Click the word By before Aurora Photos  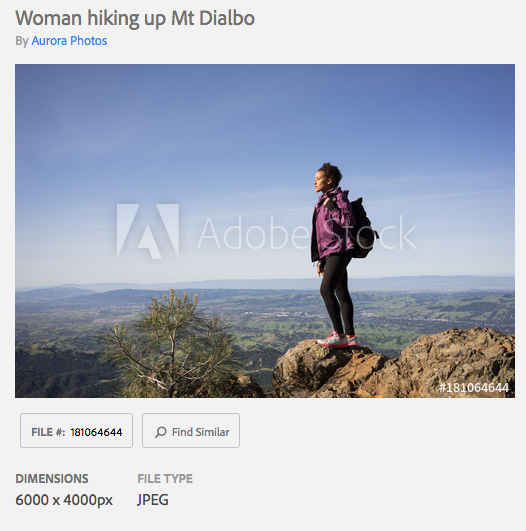[x=22, y=41]
